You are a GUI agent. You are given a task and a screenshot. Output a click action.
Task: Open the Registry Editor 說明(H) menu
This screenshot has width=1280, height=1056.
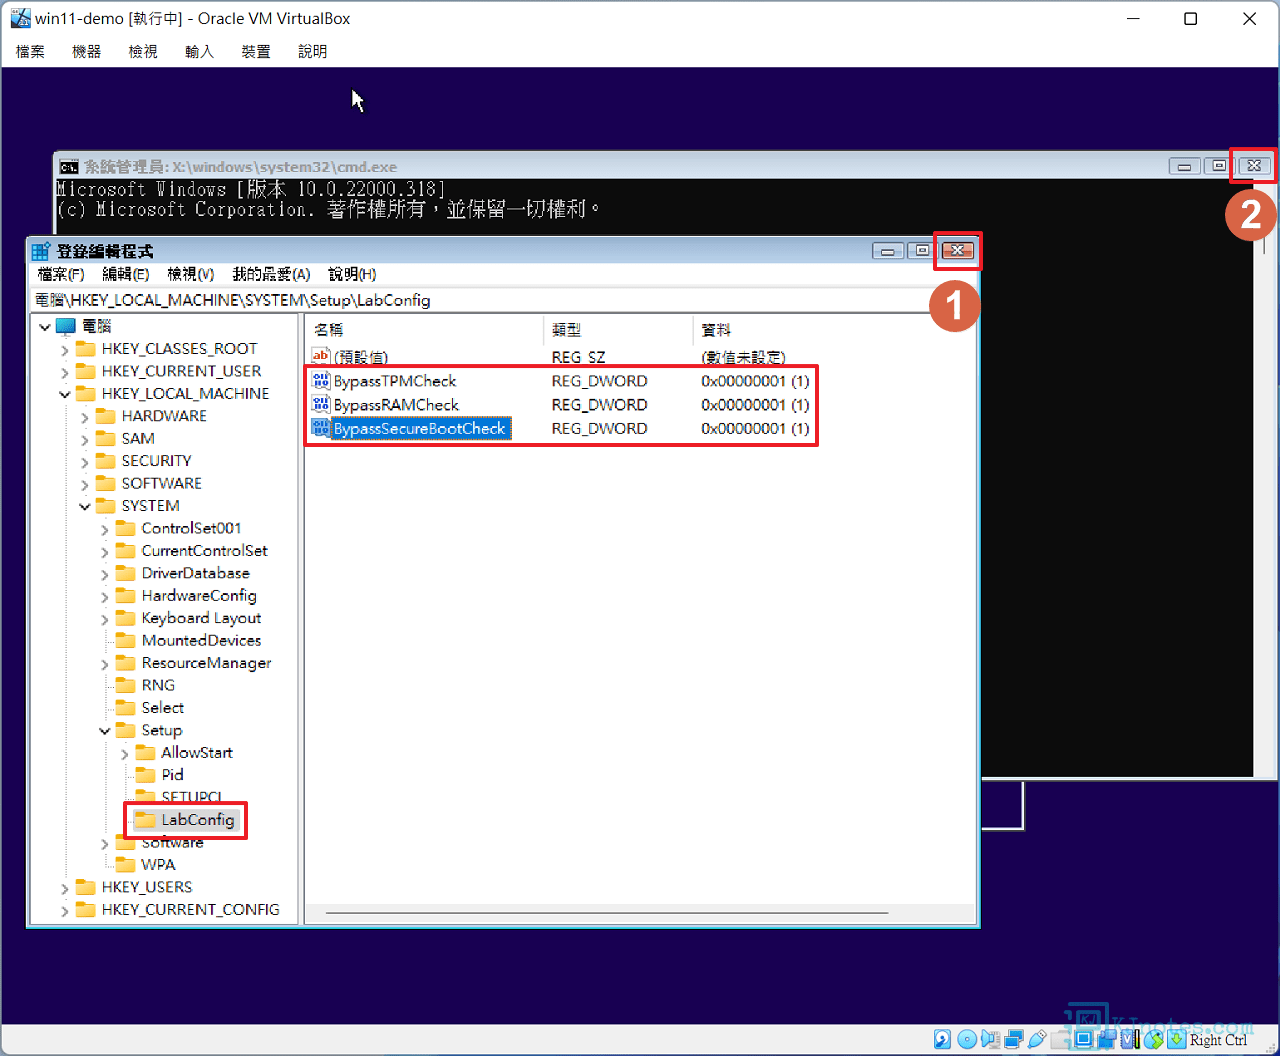(352, 274)
